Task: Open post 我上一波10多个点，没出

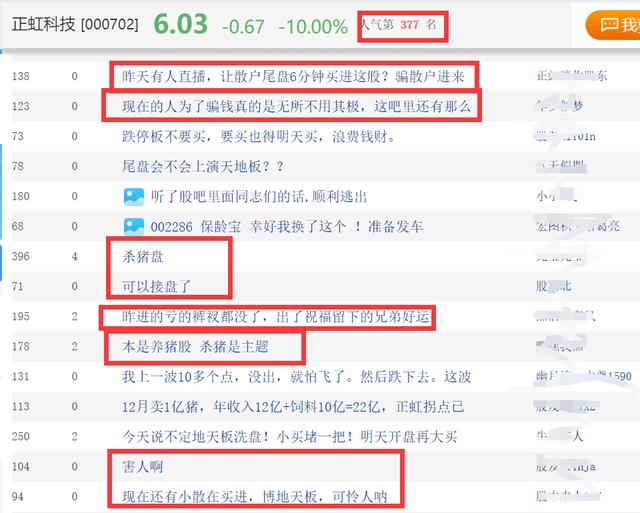Action: point(296,377)
